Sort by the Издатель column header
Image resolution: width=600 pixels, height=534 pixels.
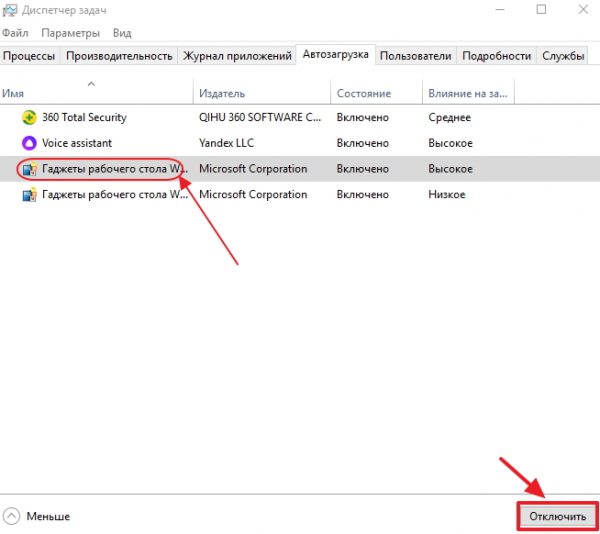(222, 93)
